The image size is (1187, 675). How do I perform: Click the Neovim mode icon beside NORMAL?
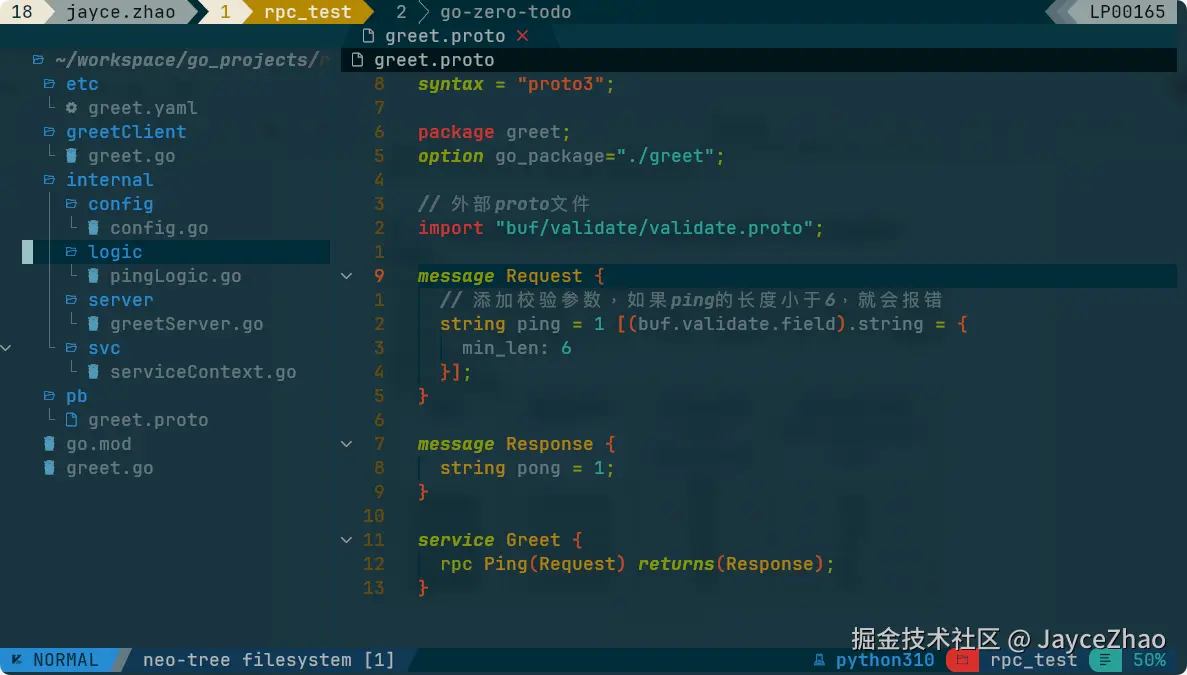point(17,660)
